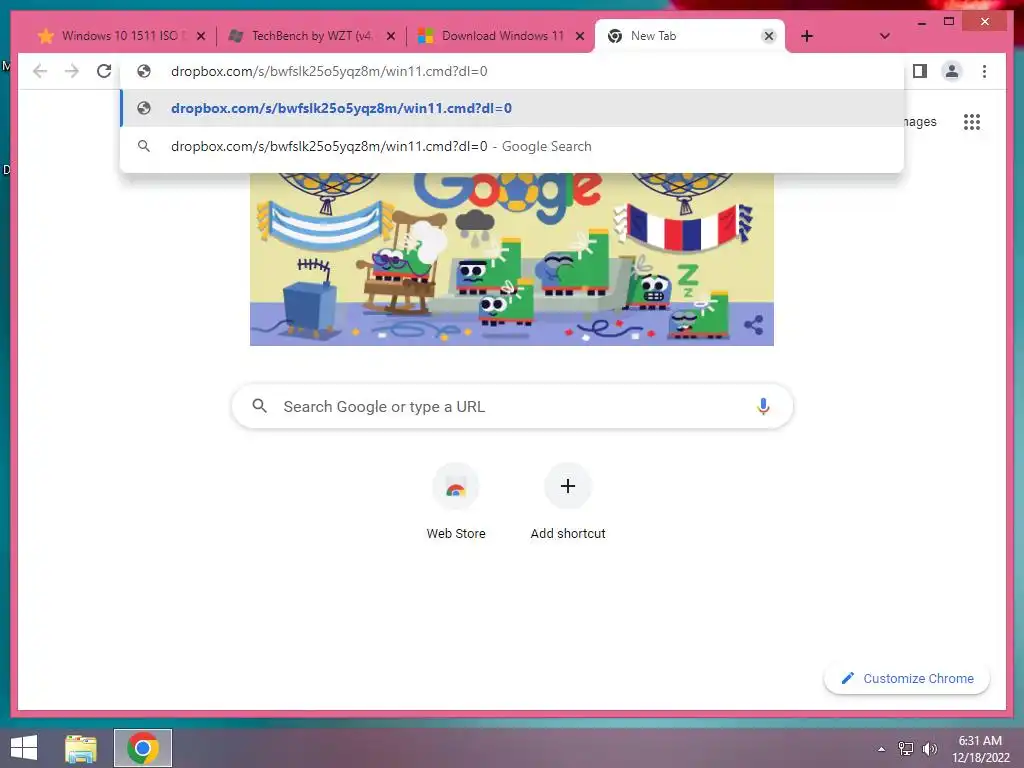The image size is (1024, 768).
Task: Open the Google apps grid
Action: pos(972,121)
